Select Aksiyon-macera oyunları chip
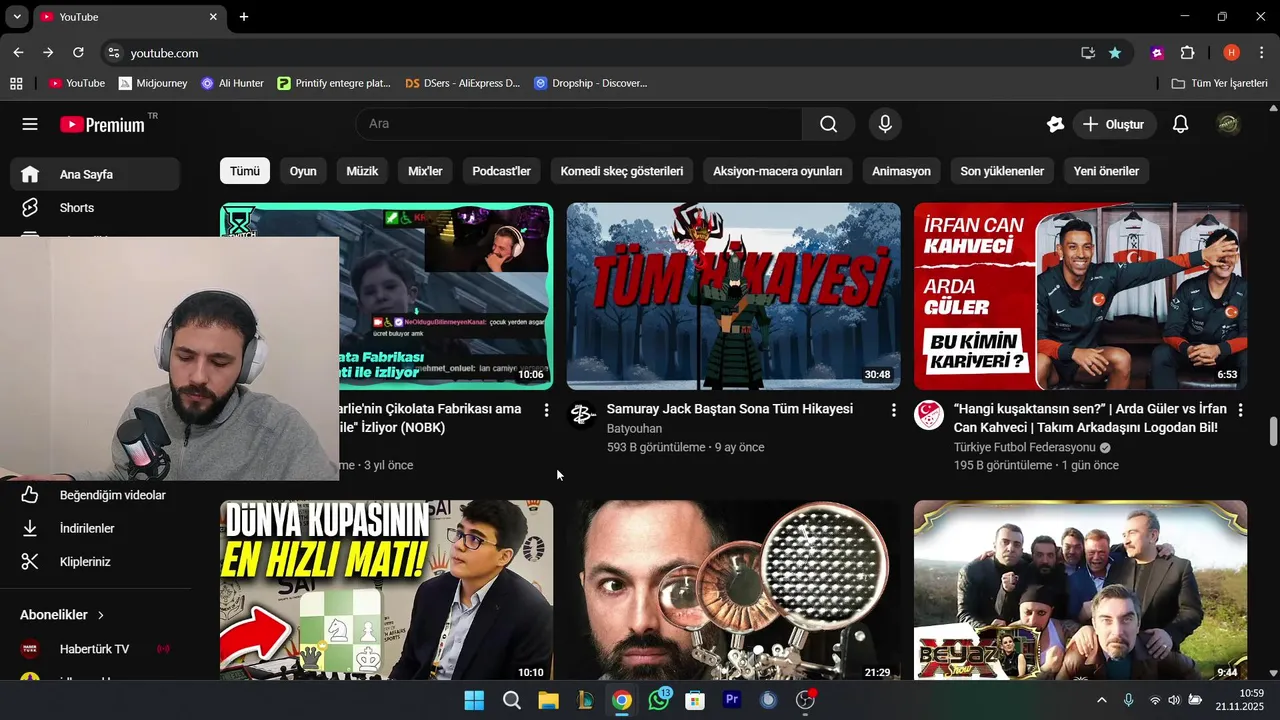The image size is (1280, 720). (778, 171)
